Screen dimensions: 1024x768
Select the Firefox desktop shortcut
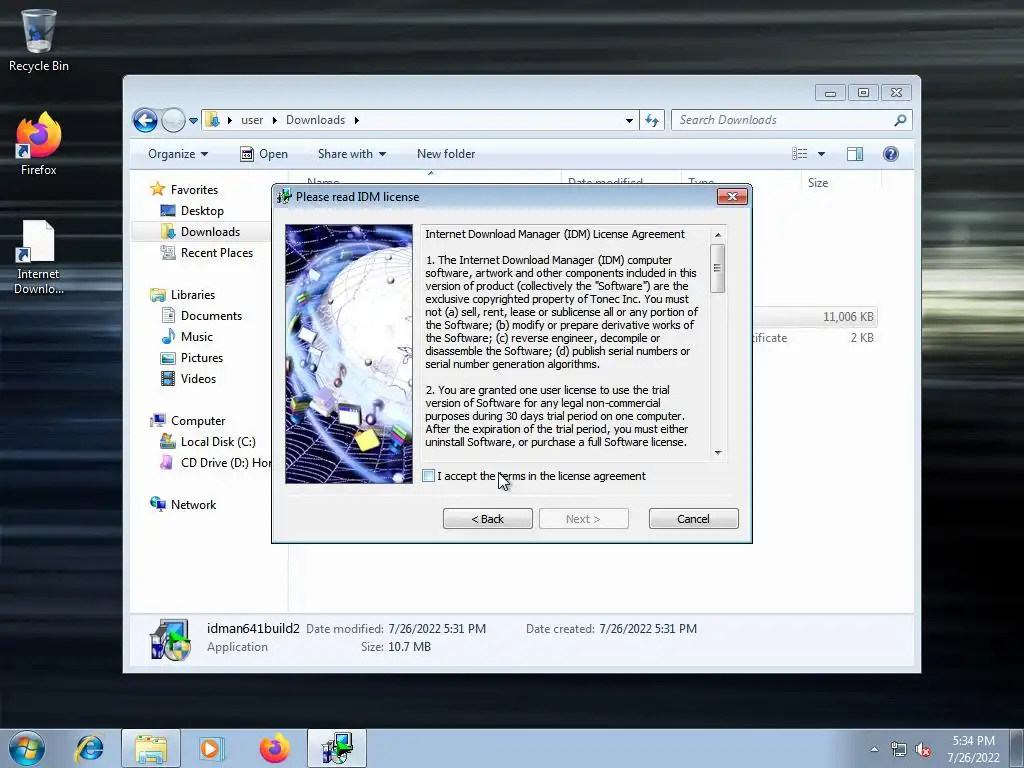pos(39,144)
